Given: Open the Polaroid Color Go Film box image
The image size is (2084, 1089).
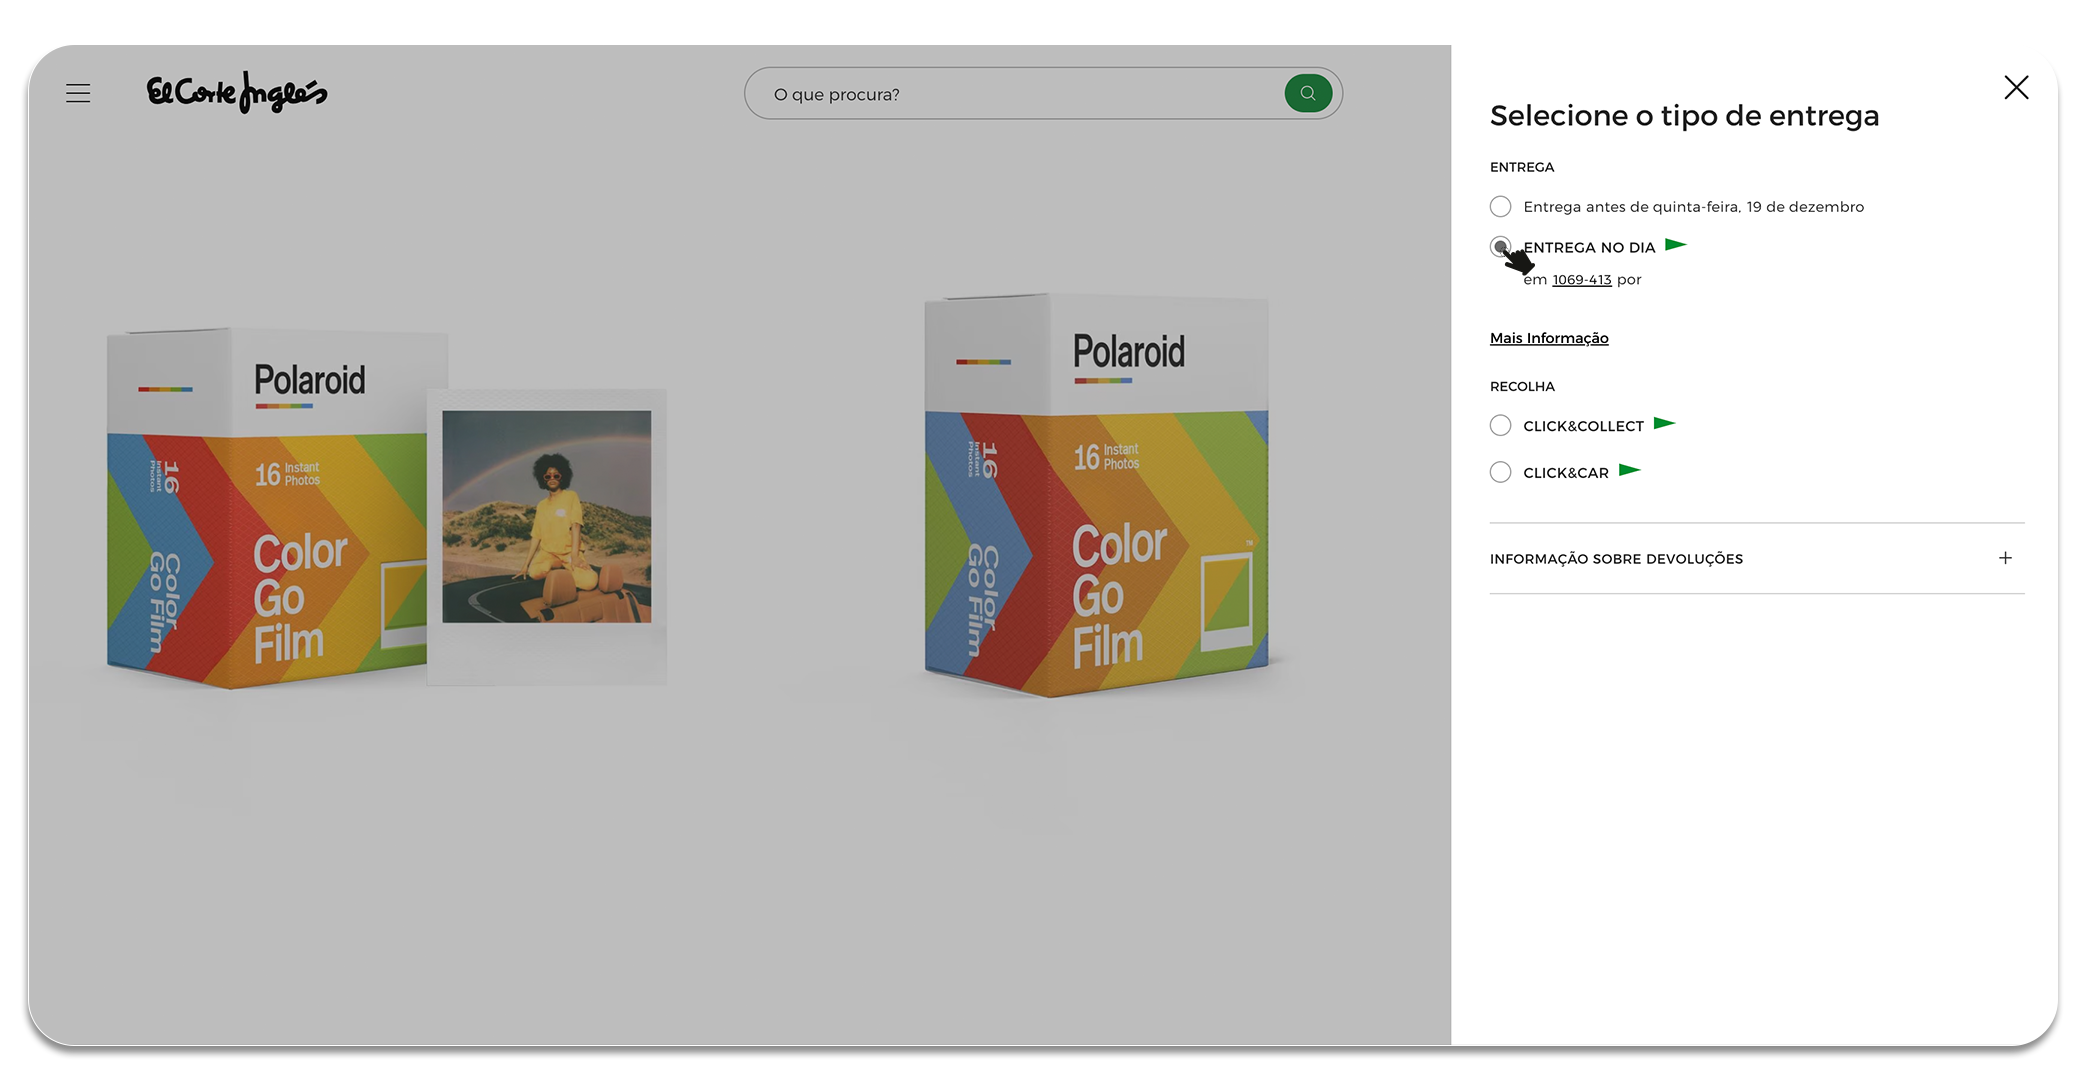Looking at the screenshot, I should click(x=1097, y=495).
